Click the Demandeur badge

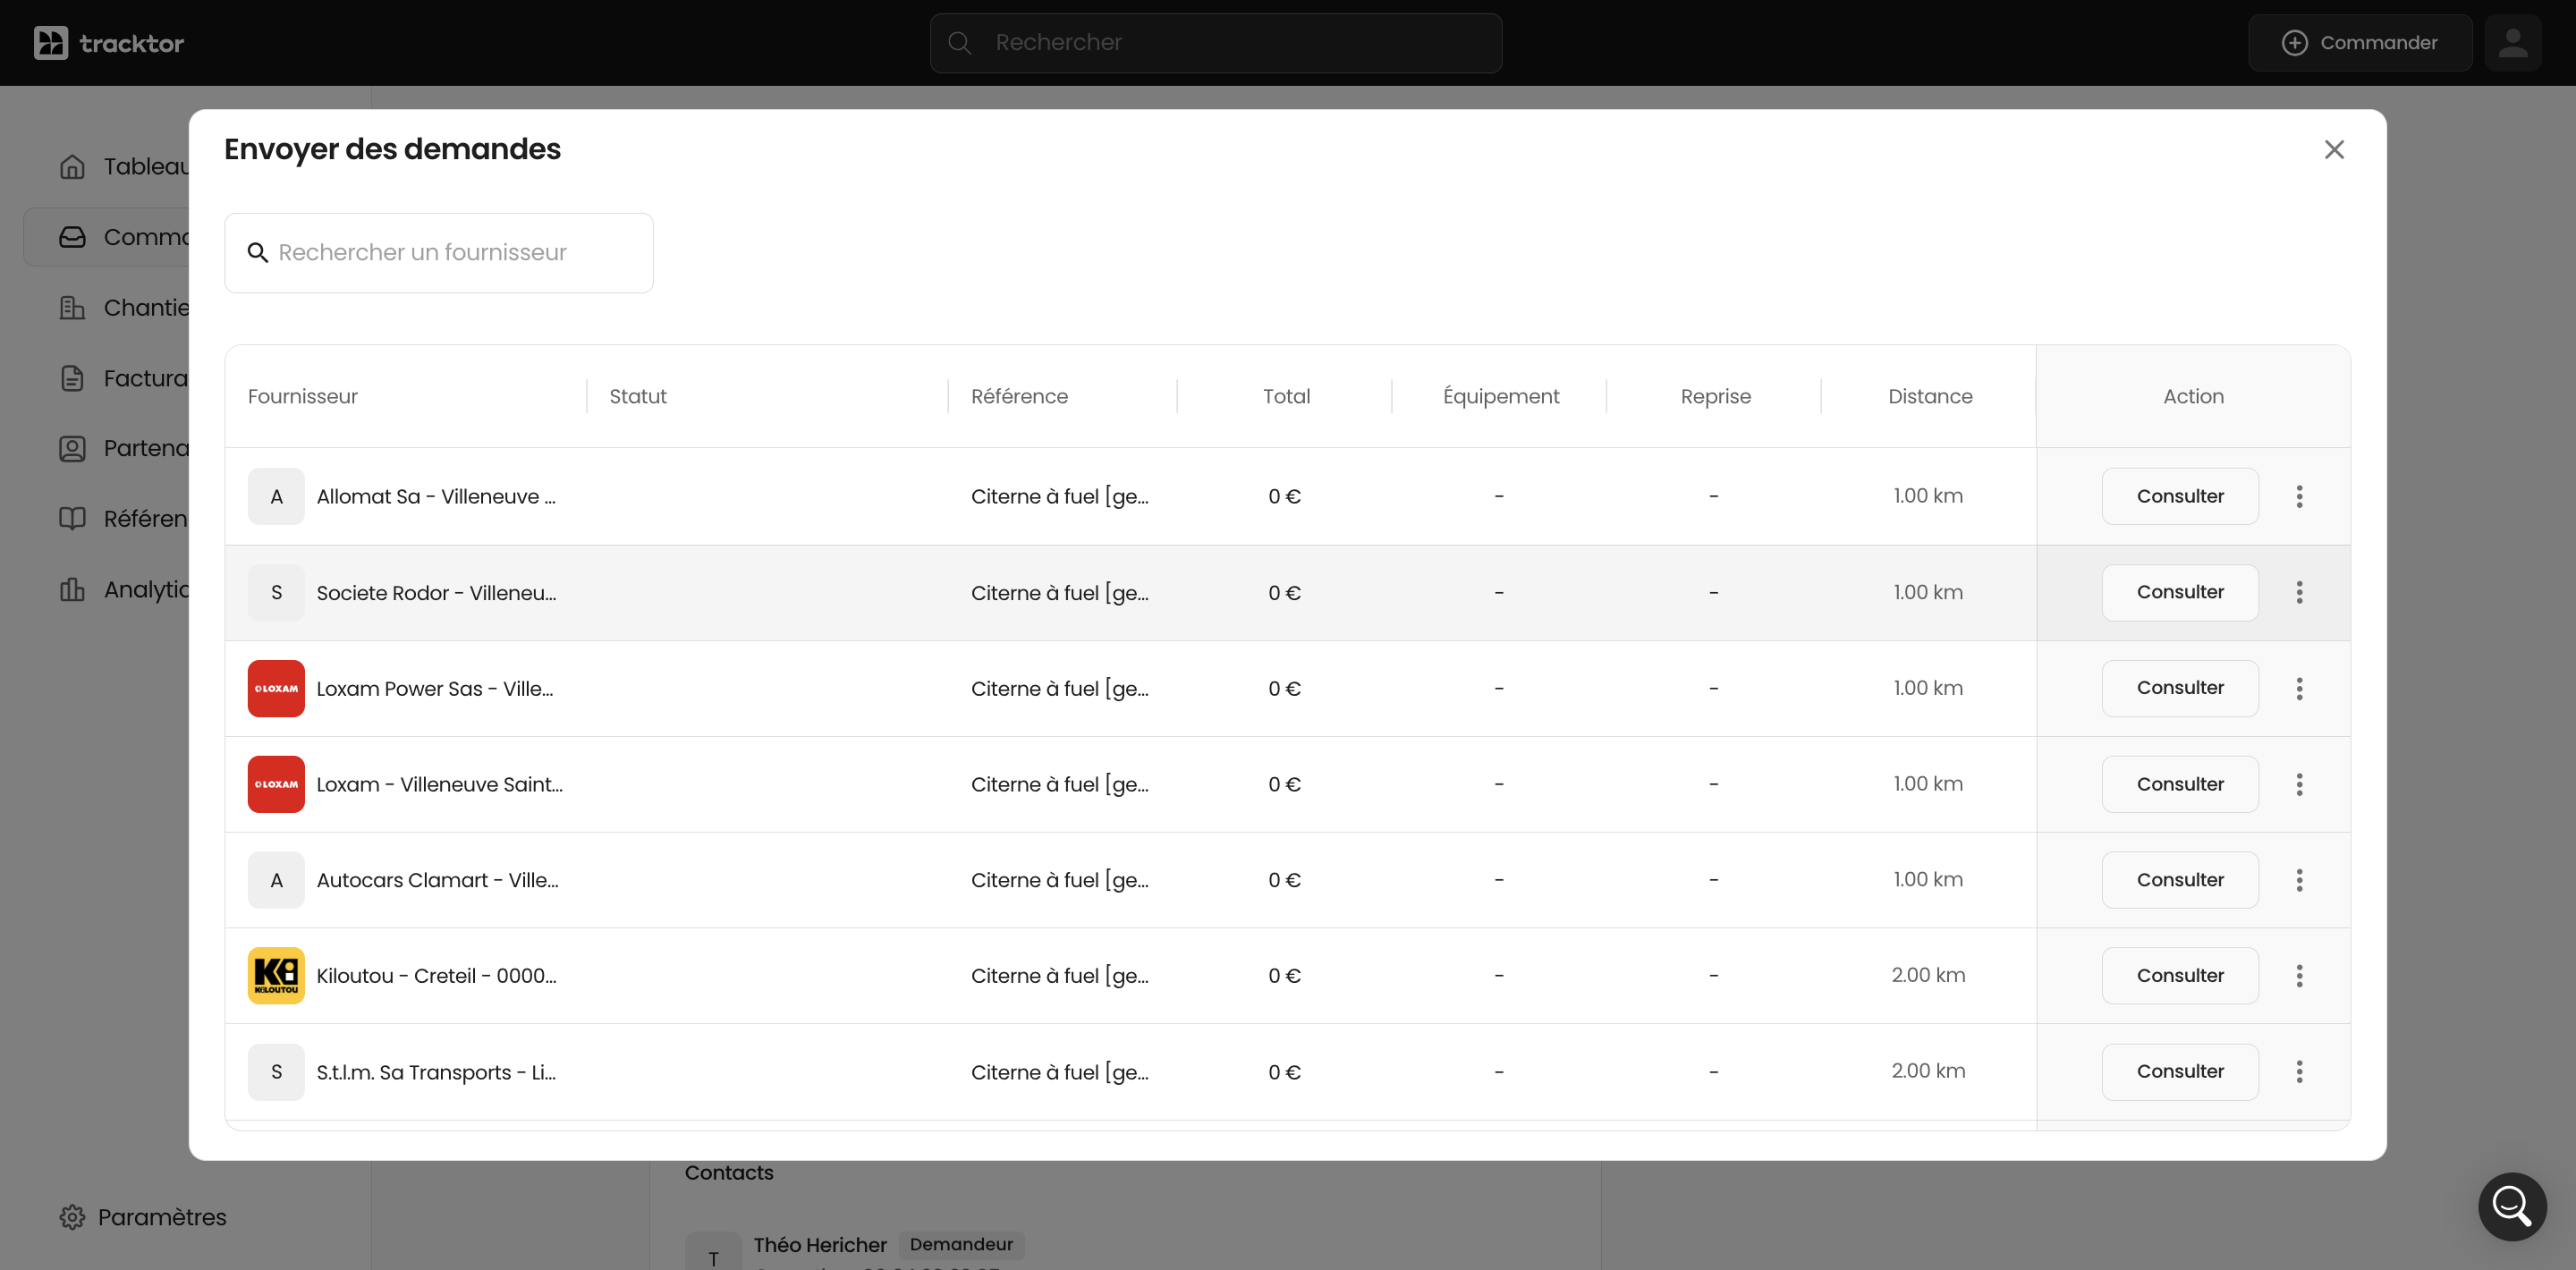(x=961, y=1244)
